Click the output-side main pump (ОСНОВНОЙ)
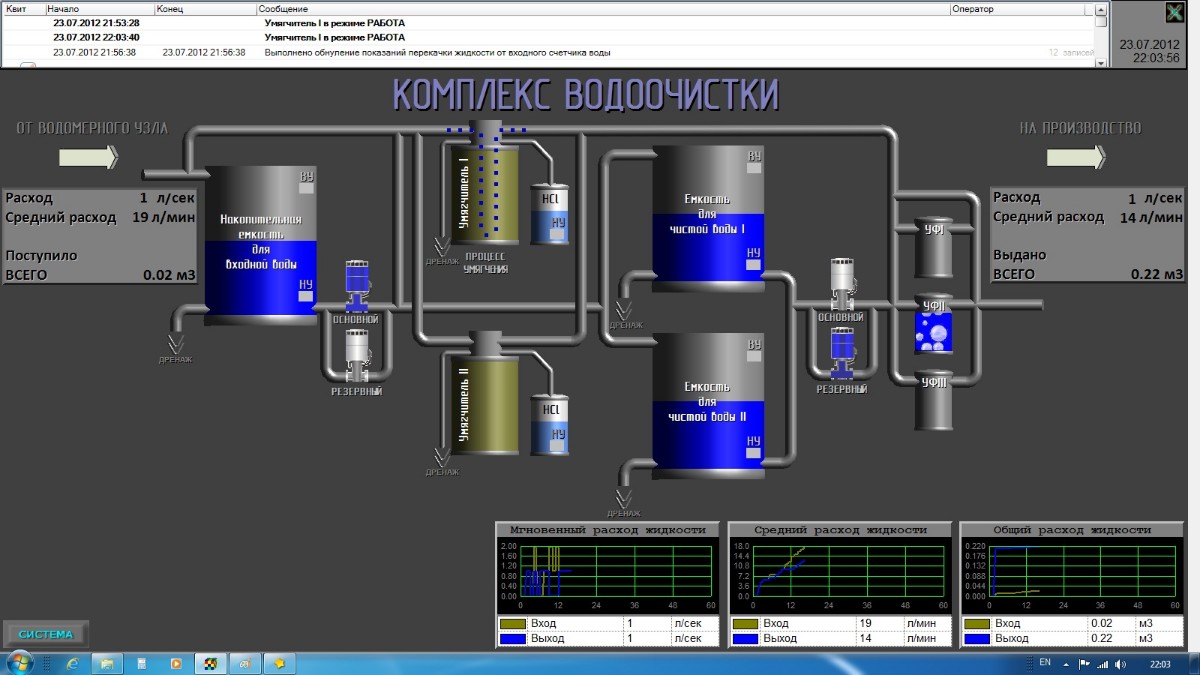The image size is (1200, 675). (841, 284)
